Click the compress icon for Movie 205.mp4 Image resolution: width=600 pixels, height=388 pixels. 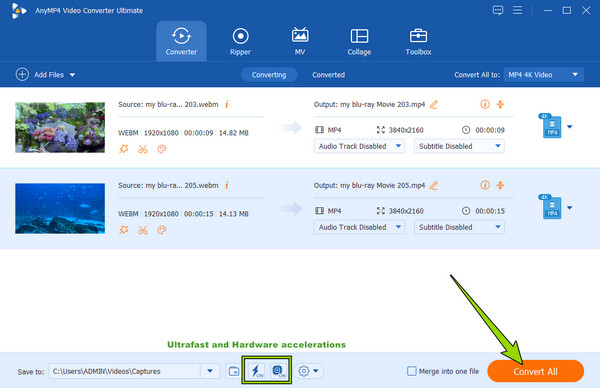[x=500, y=185]
